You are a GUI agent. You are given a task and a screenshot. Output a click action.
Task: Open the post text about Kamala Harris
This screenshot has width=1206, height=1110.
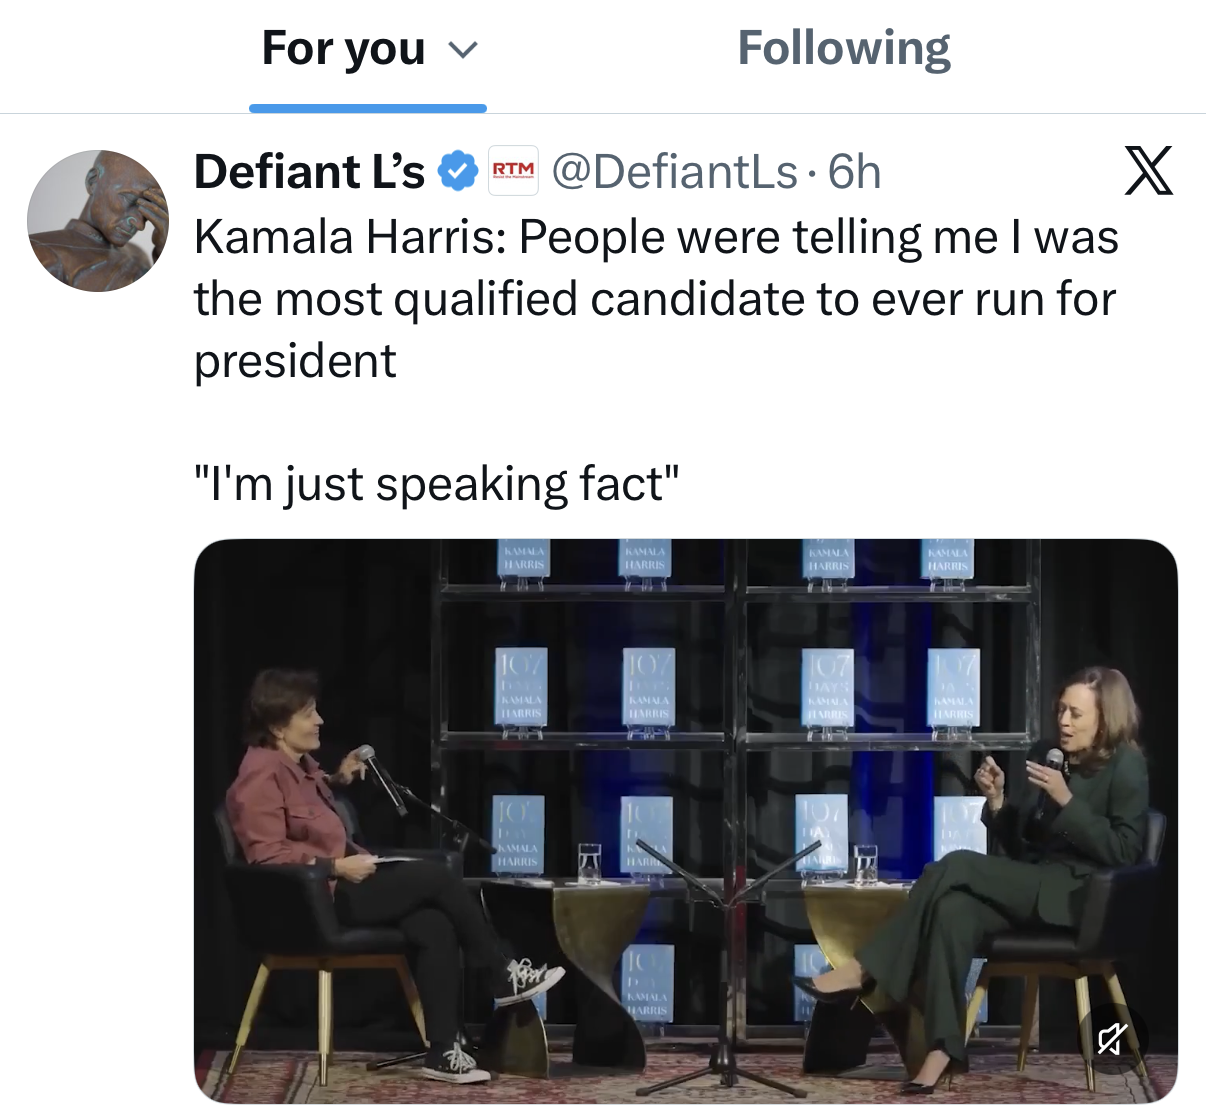(x=655, y=298)
